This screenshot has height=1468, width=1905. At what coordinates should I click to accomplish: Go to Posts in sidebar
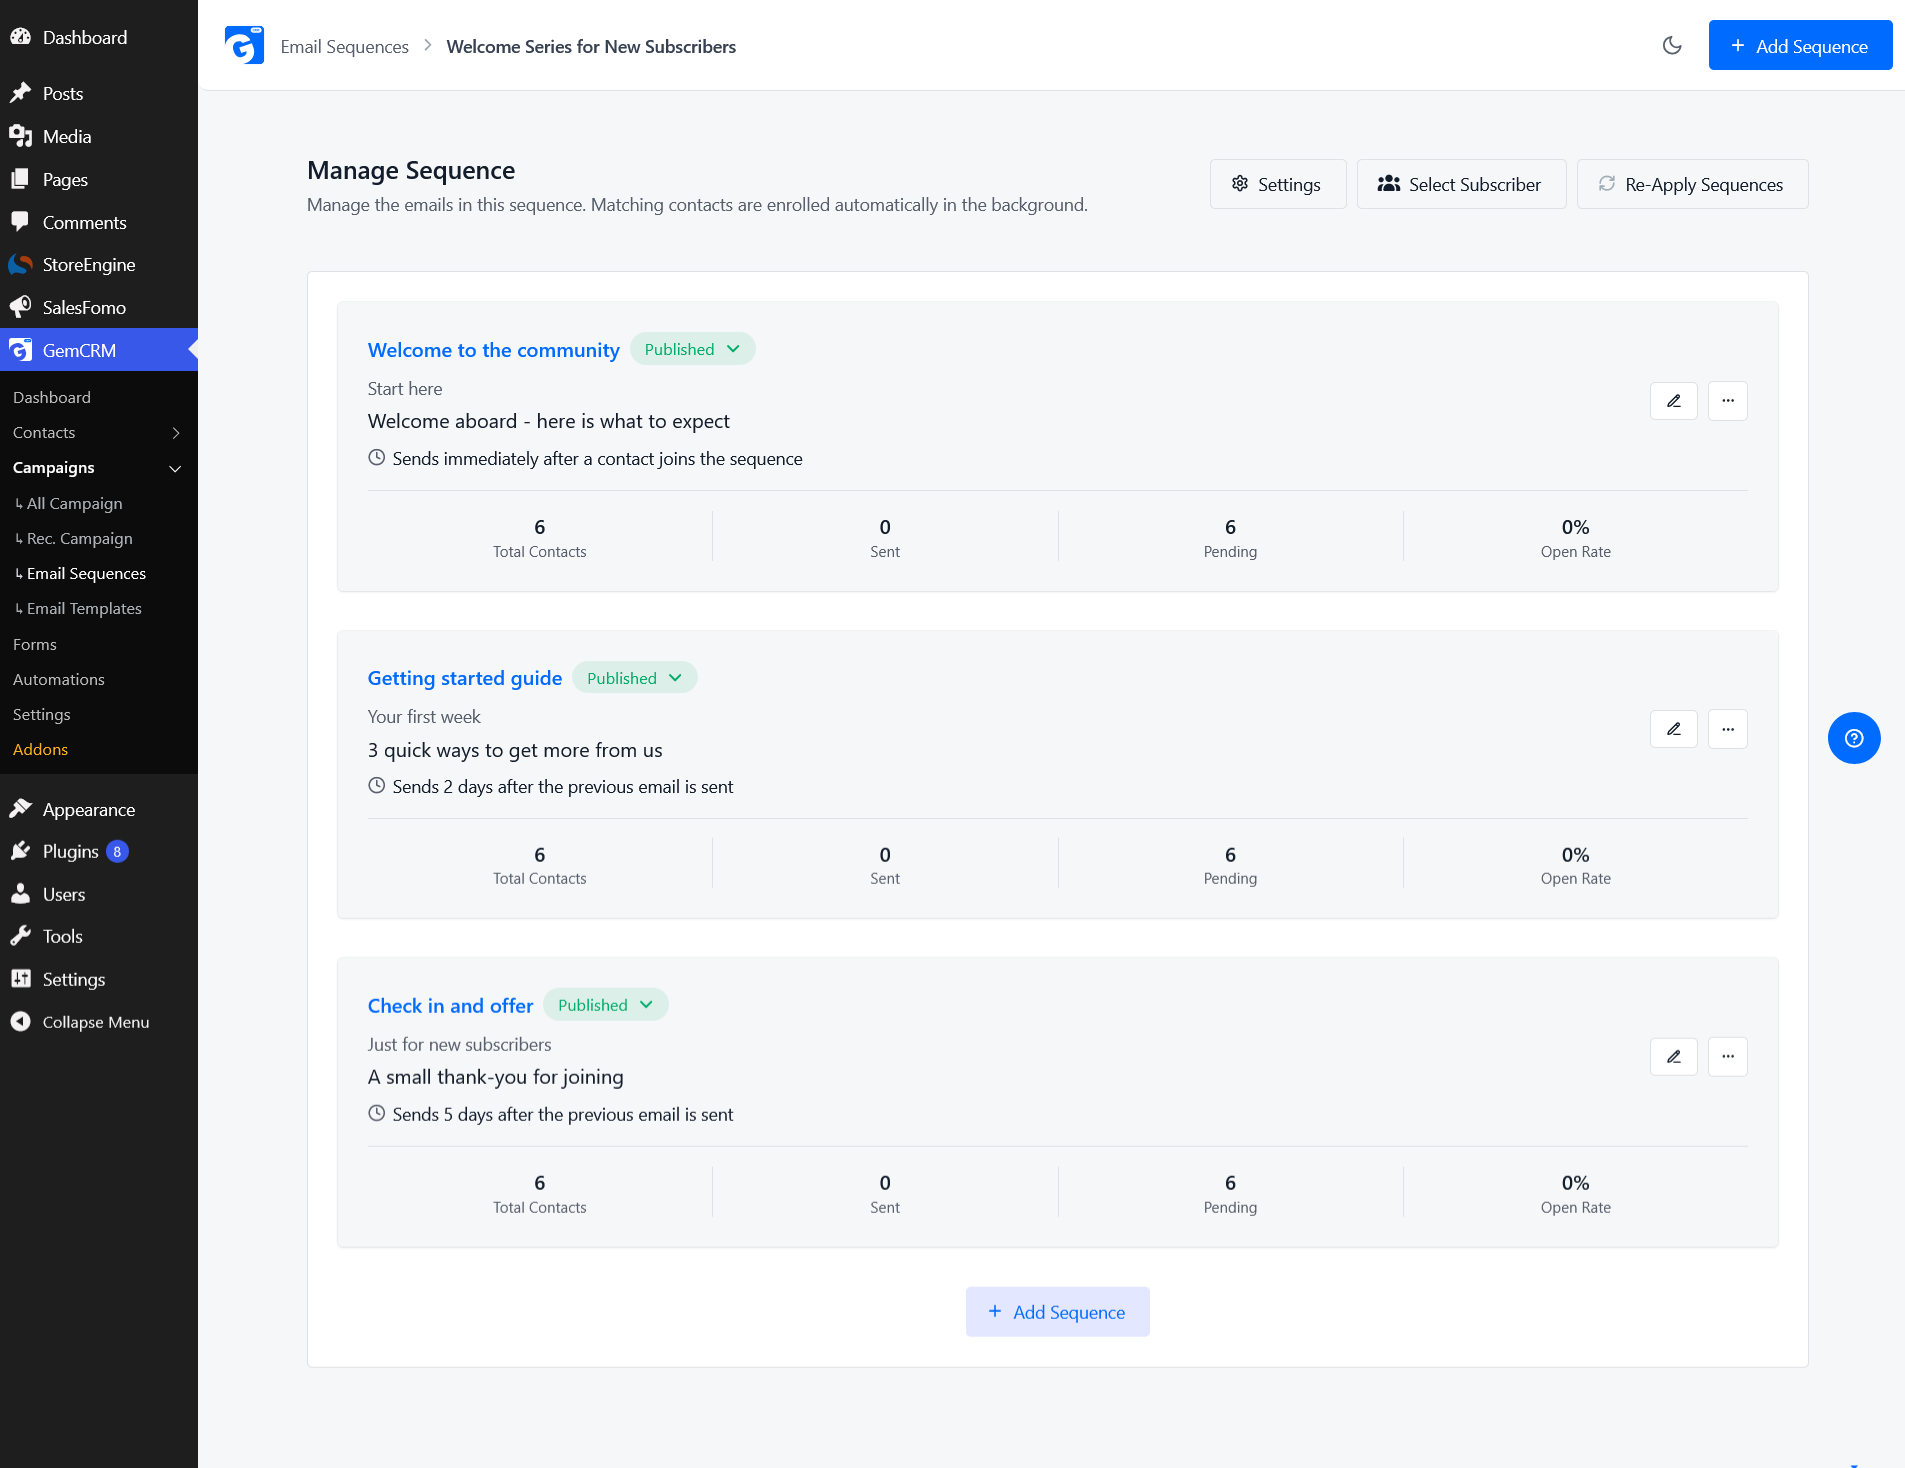pos(99,93)
